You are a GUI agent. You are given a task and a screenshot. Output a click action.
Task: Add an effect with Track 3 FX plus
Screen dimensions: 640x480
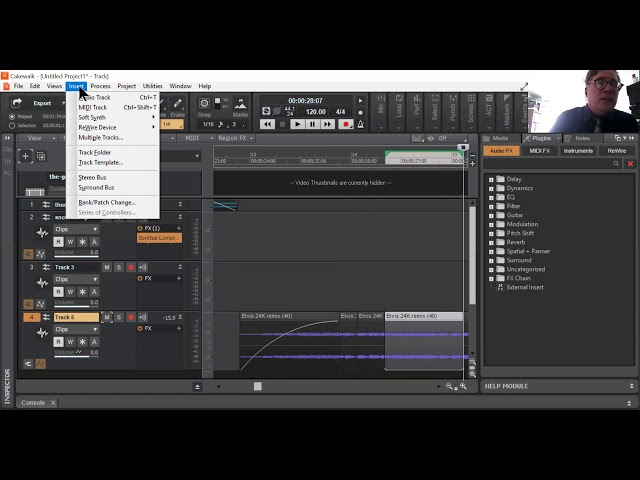179,278
